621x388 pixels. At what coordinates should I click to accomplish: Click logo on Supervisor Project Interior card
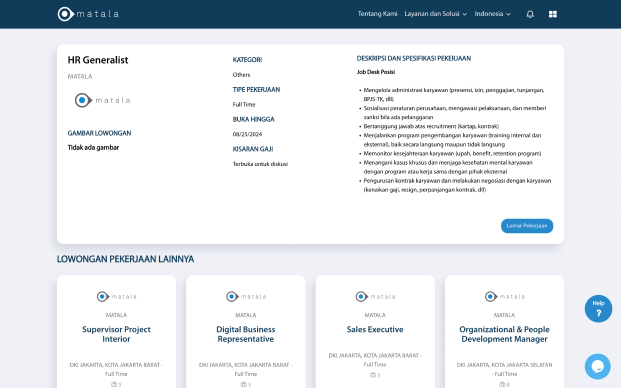116,296
